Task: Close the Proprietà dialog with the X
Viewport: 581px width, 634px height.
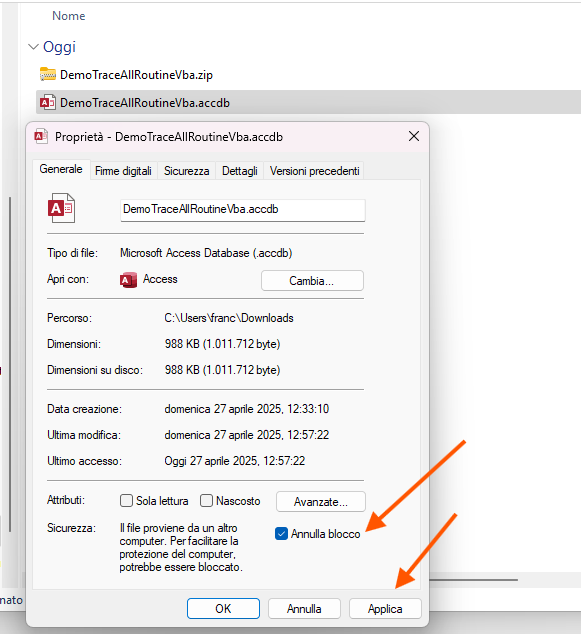Action: click(x=414, y=136)
